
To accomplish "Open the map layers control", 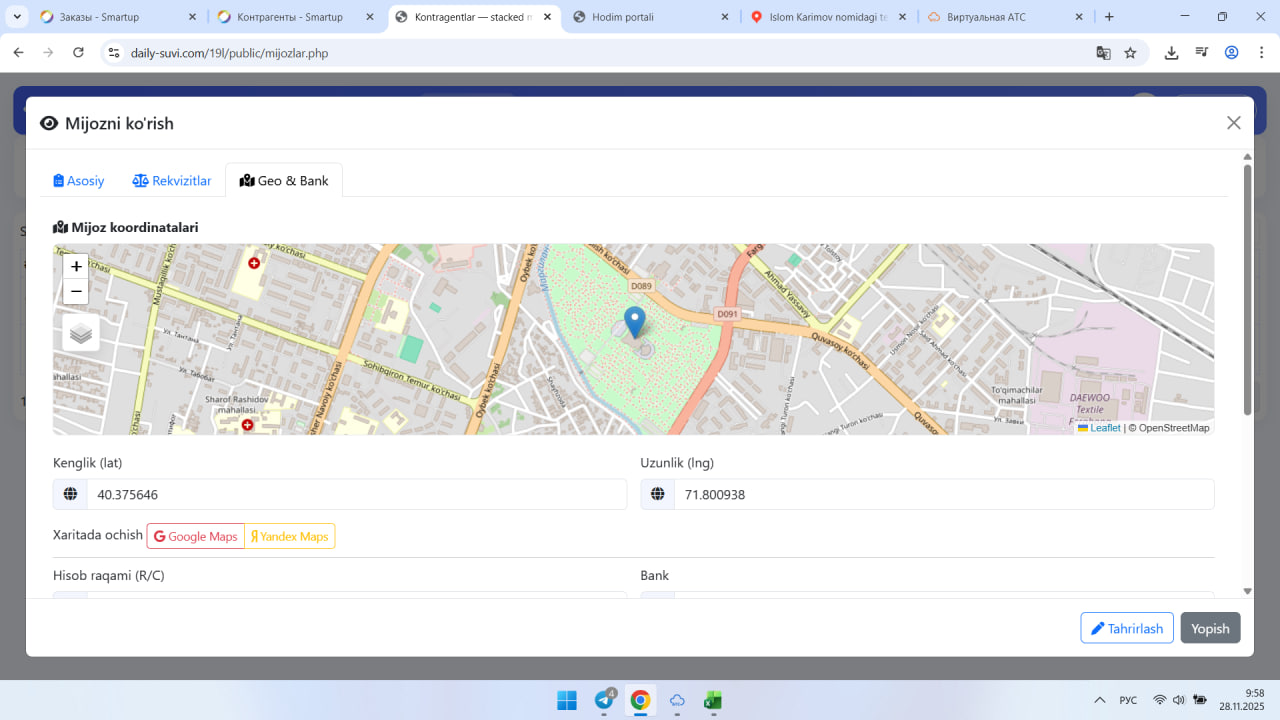I will (x=81, y=334).
